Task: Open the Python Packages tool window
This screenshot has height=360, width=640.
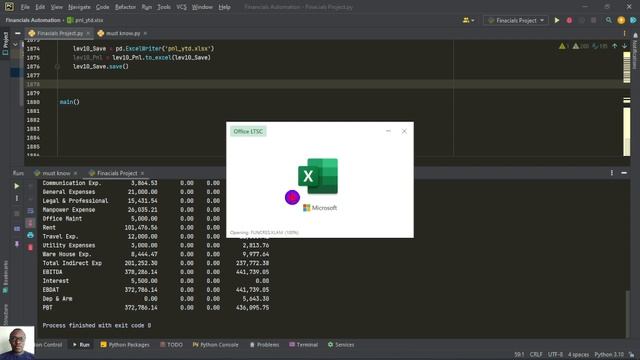Action: click(x=125, y=345)
